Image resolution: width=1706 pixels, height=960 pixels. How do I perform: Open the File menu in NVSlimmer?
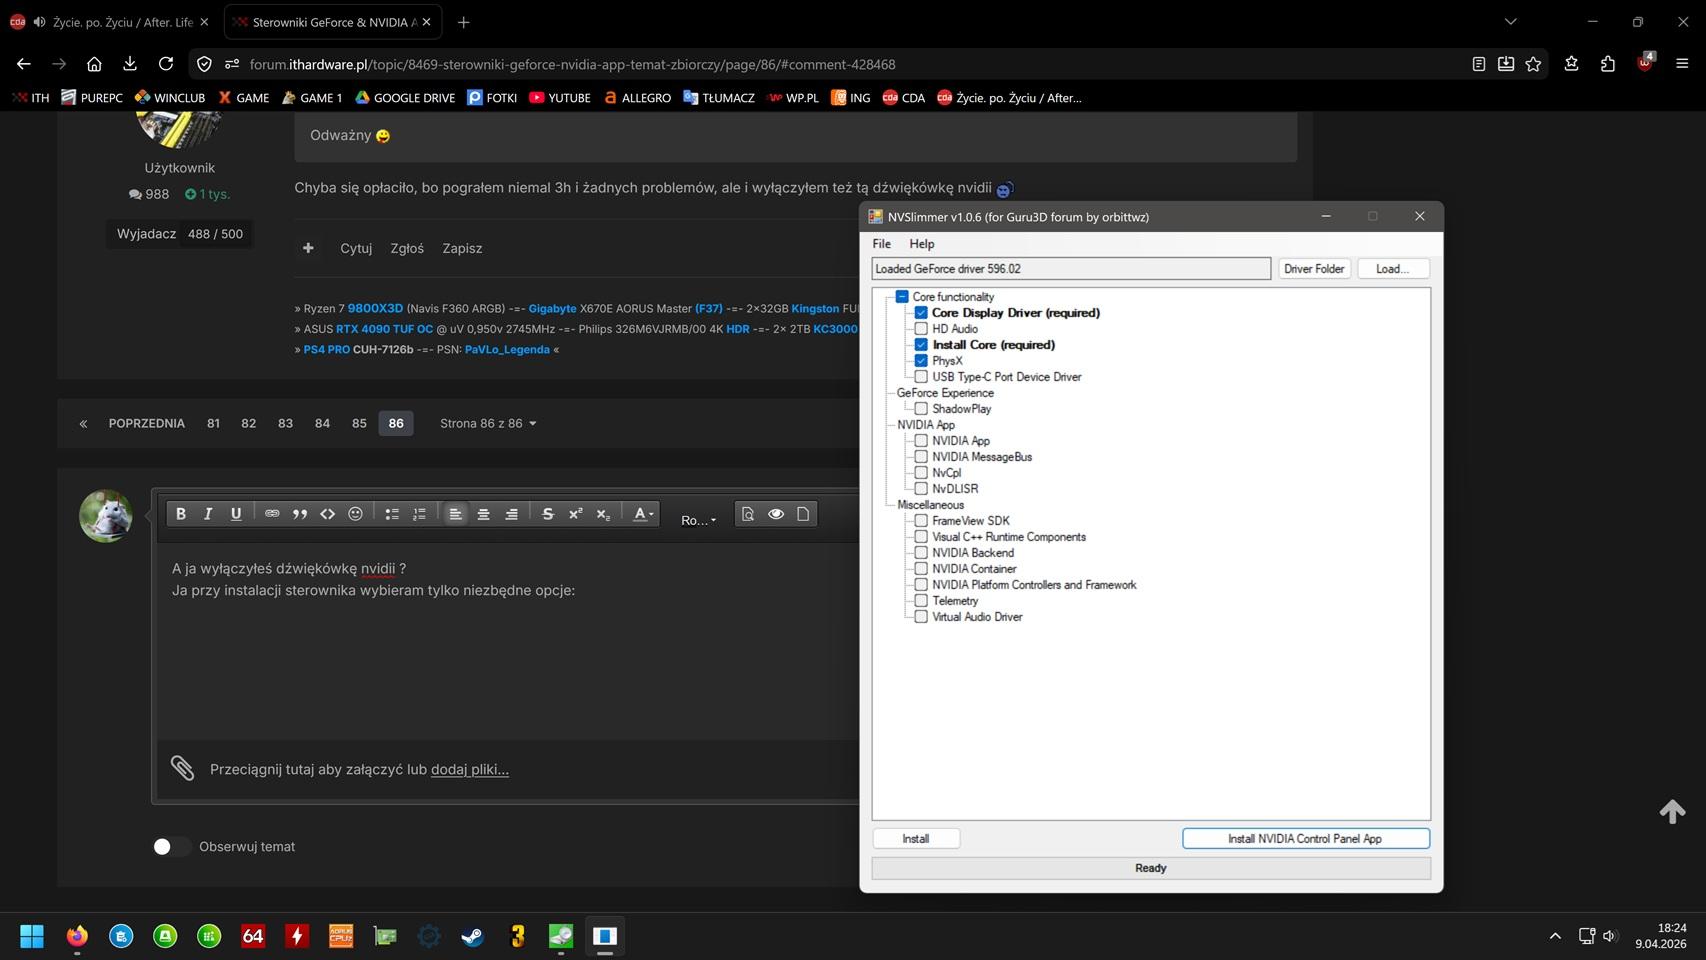pos(881,244)
